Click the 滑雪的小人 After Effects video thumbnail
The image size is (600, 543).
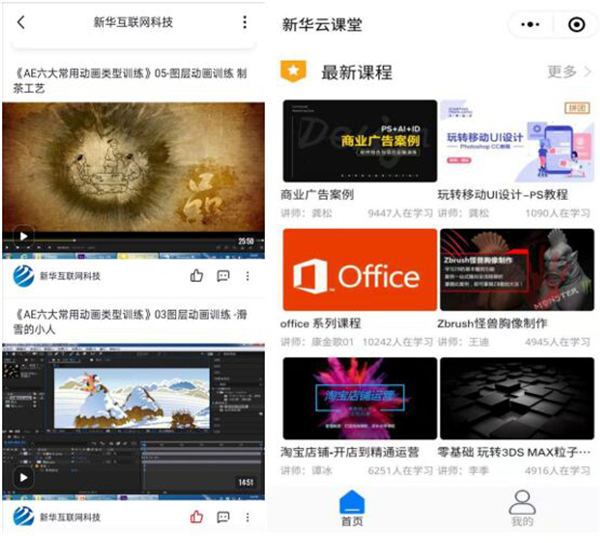(x=133, y=421)
